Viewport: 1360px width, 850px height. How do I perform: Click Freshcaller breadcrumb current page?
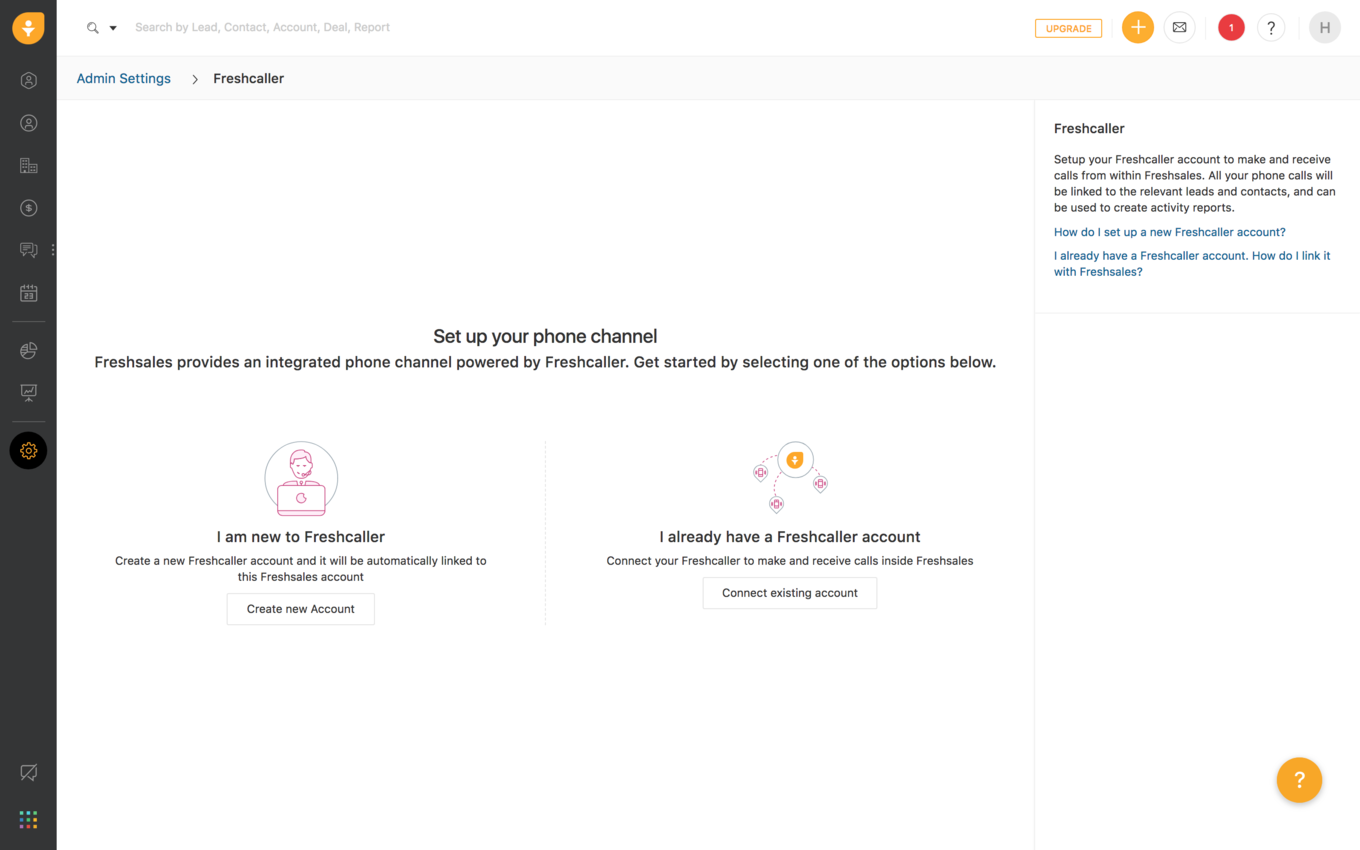click(x=249, y=78)
